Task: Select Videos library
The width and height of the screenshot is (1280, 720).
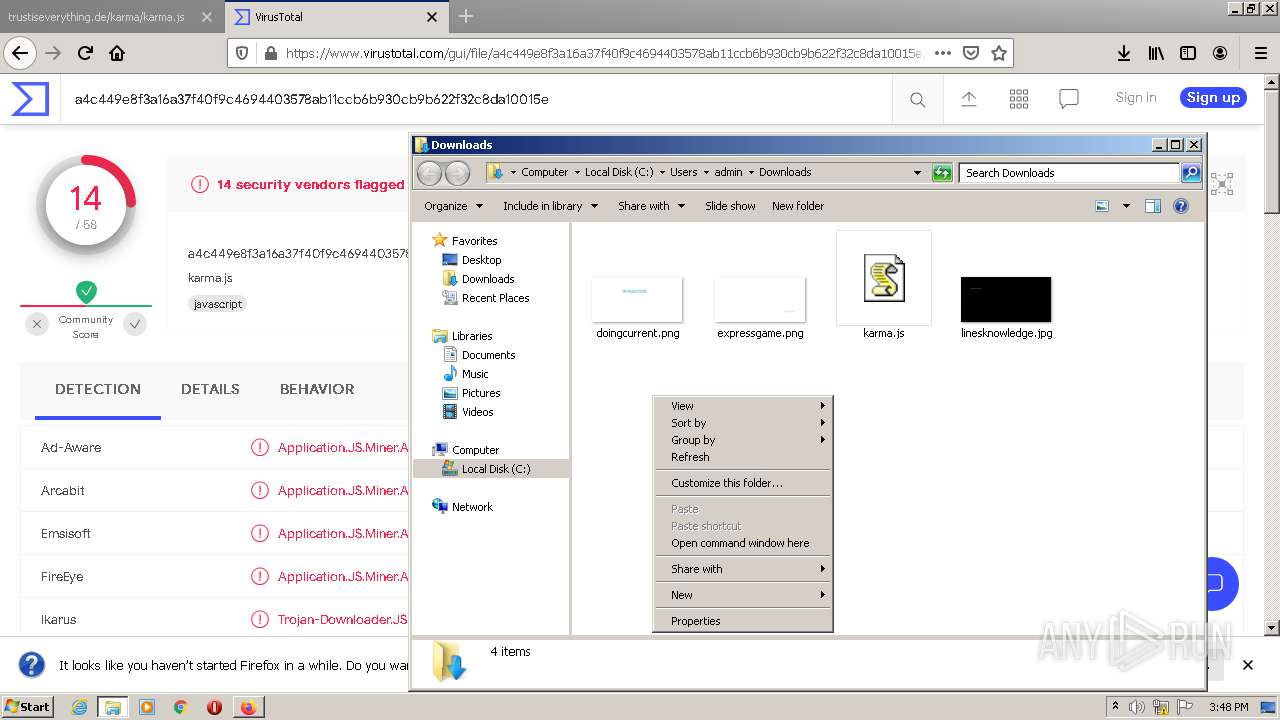Action: tap(477, 412)
